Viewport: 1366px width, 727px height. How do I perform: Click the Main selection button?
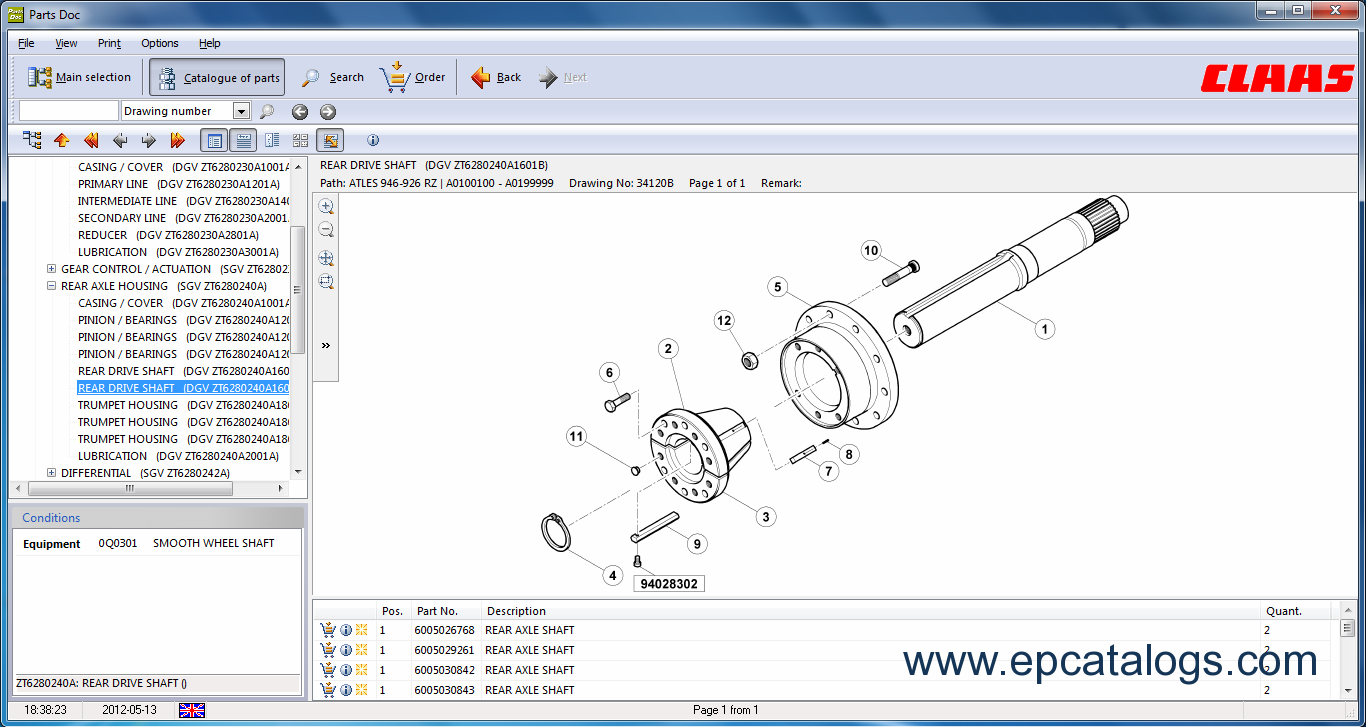[x=79, y=77]
